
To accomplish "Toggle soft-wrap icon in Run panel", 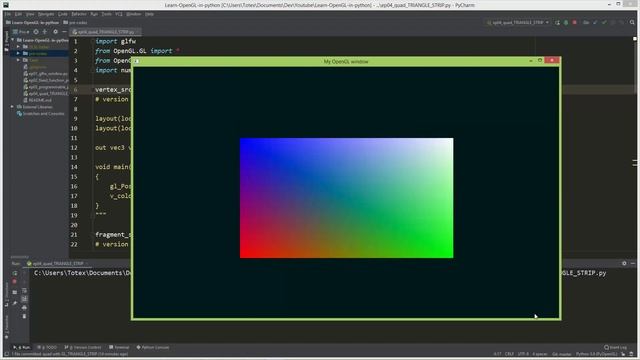I will (24, 291).
